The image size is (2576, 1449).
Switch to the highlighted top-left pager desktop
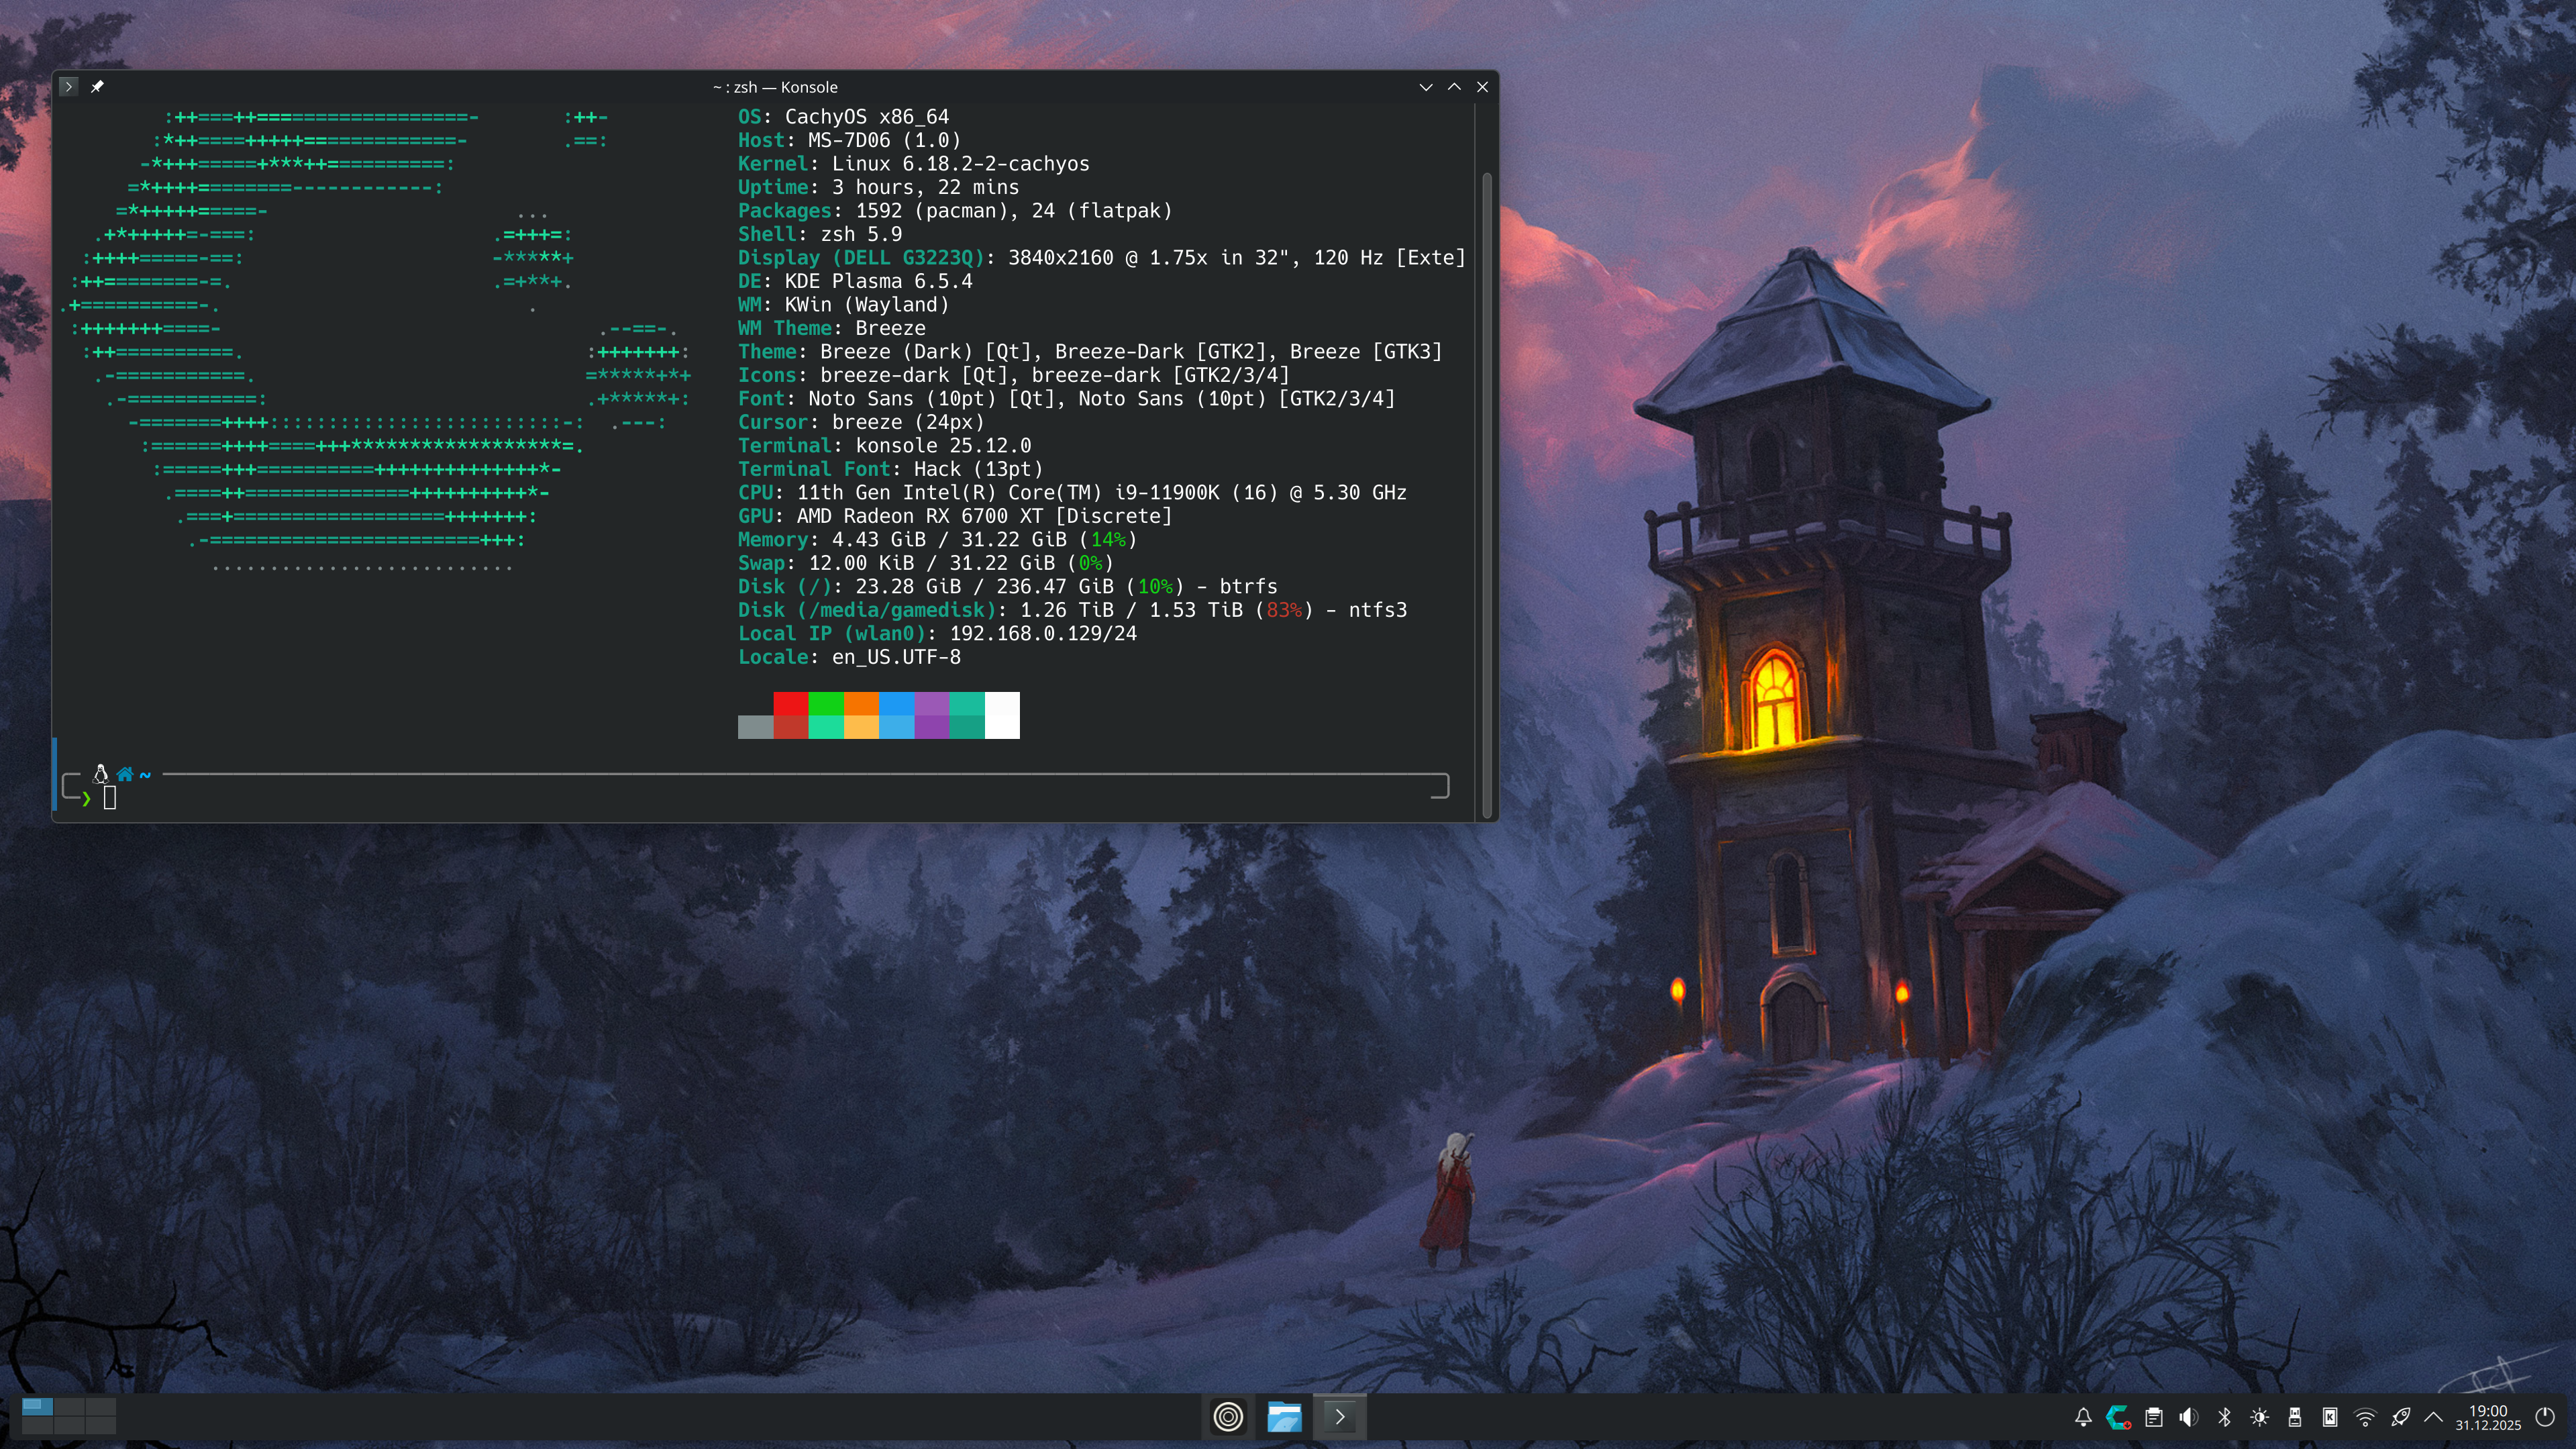click(37, 1406)
